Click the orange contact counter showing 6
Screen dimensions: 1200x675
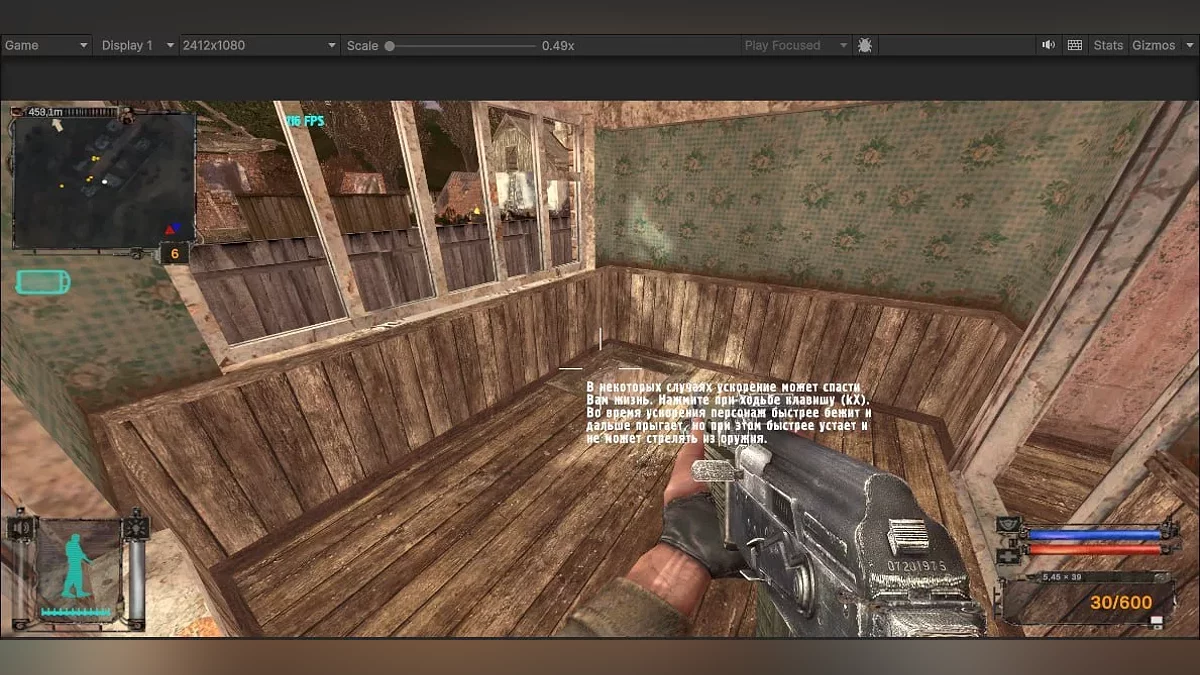point(174,254)
